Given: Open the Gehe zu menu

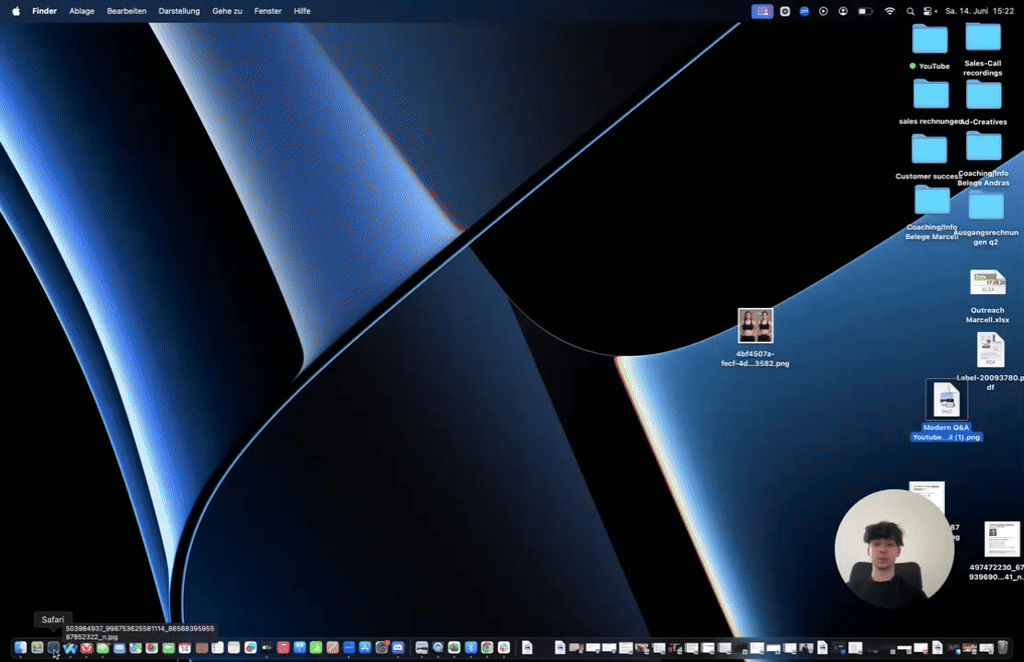Looking at the screenshot, I should pos(227,11).
